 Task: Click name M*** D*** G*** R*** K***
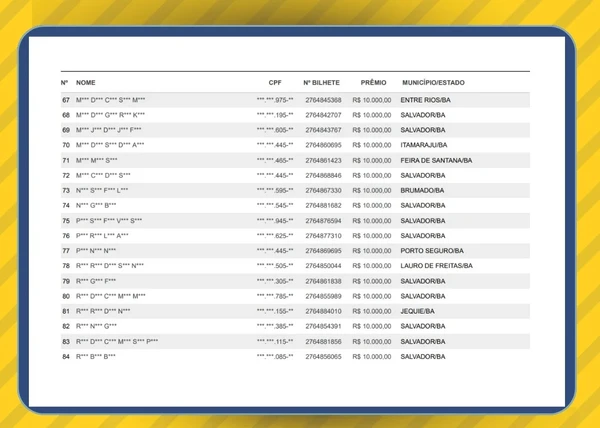click(x=111, y=115)
